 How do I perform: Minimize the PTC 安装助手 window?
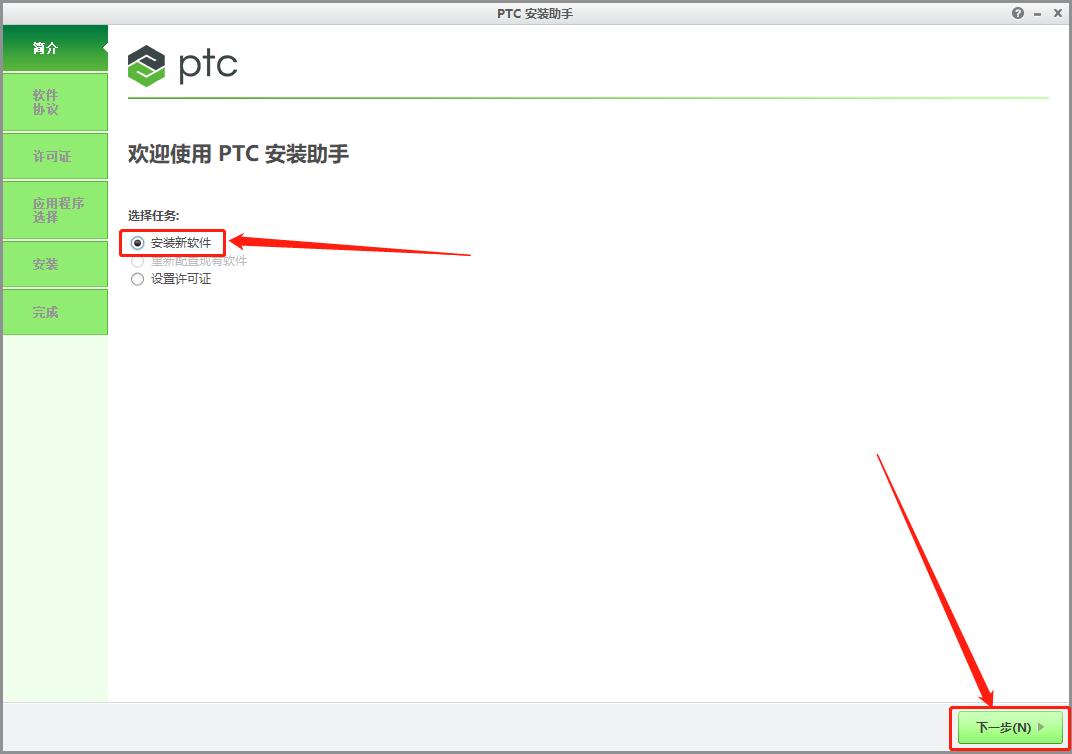[x=1037, y=14]
